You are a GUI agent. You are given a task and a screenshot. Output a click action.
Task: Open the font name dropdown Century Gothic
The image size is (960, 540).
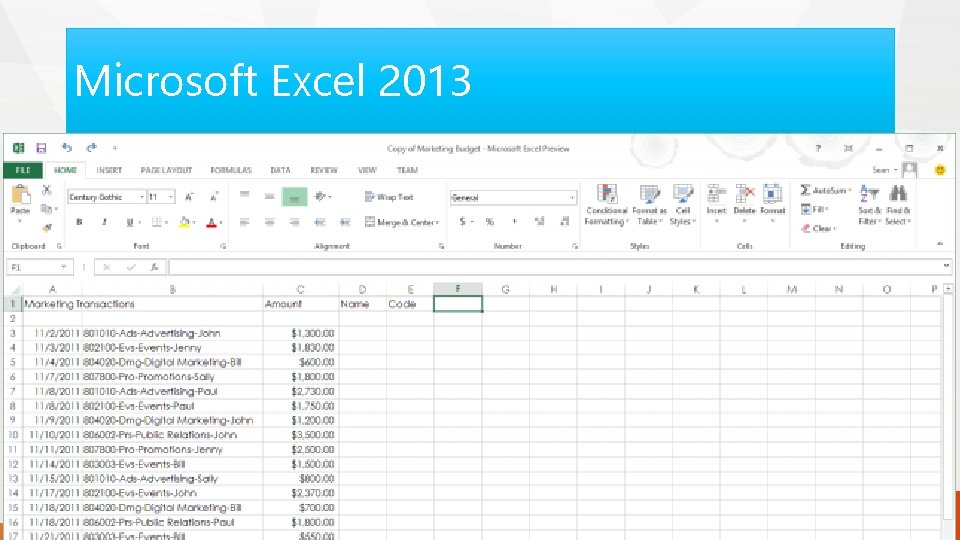(x=141, y=197)
